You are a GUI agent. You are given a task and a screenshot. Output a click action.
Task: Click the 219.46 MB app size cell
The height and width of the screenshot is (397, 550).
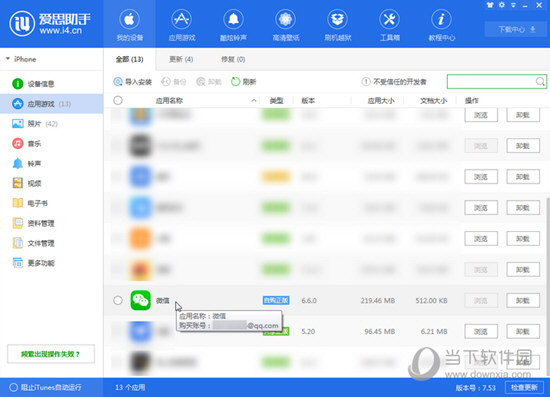[378, 301]
